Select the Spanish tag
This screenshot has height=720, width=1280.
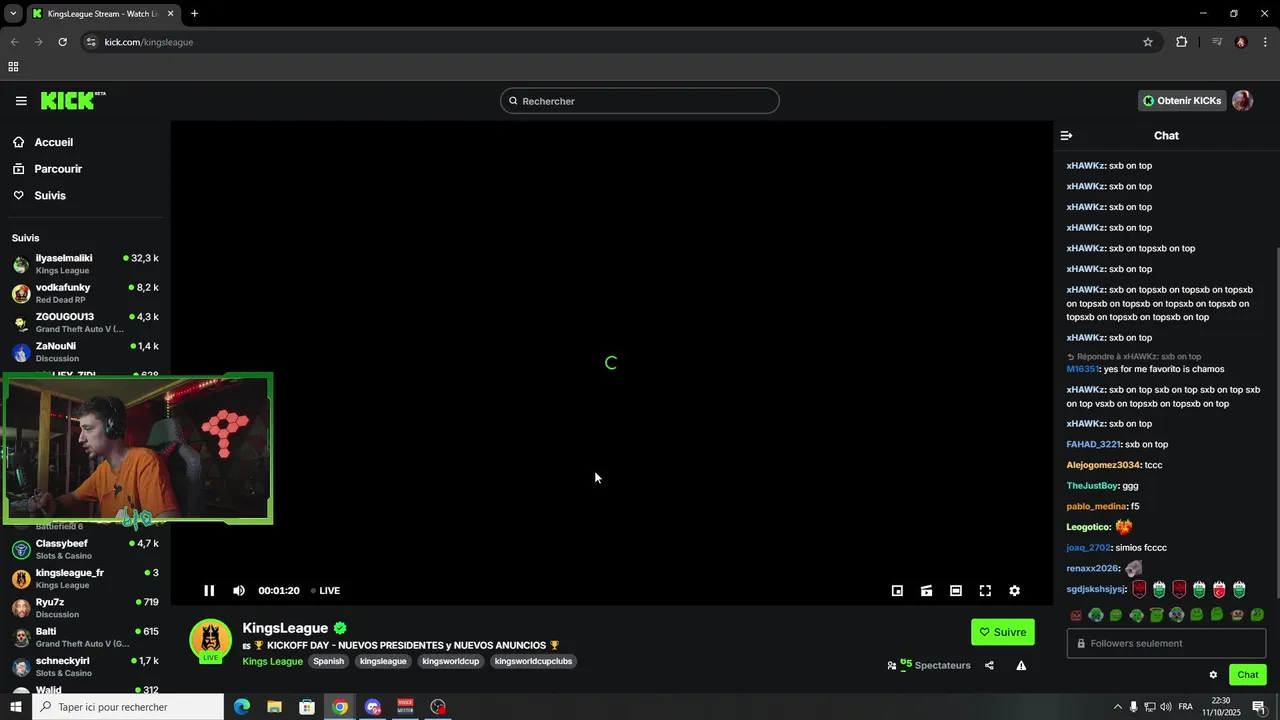(328, 661)
